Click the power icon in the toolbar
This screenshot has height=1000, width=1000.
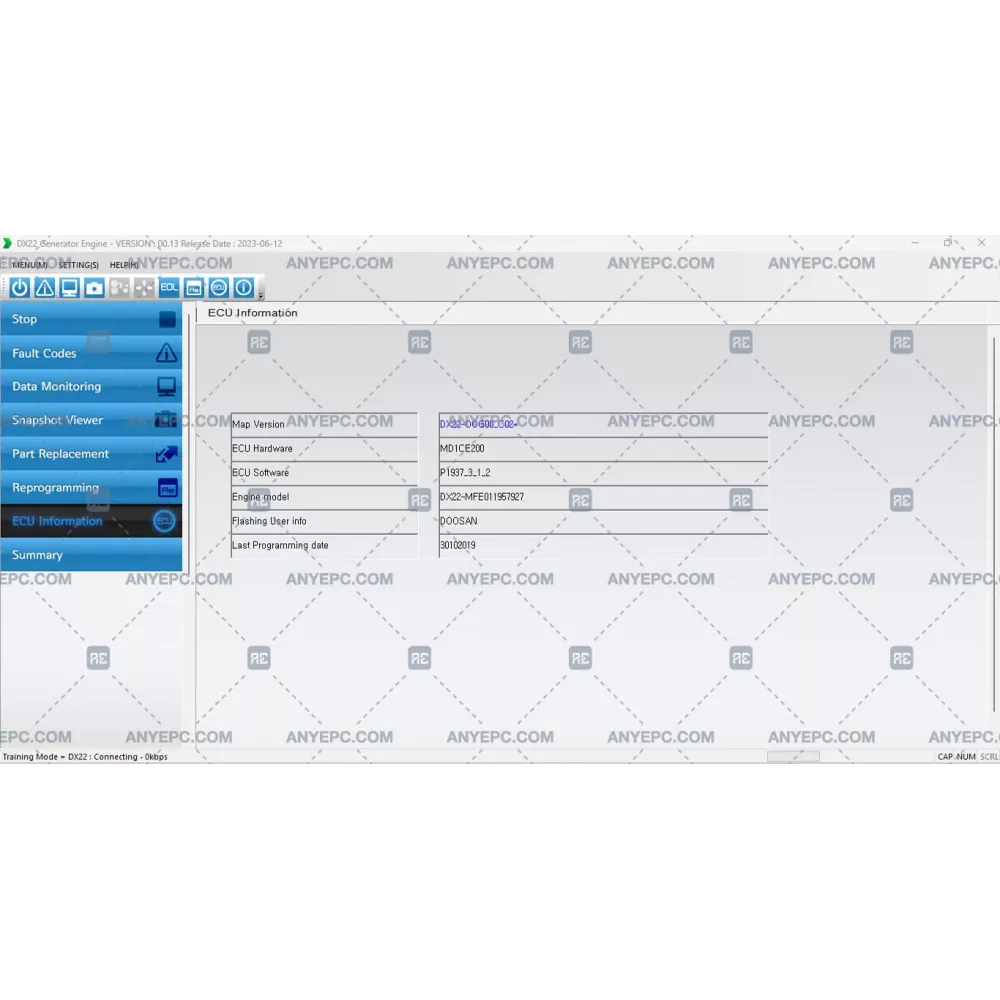pyautogui.click(x=20, y=288)
